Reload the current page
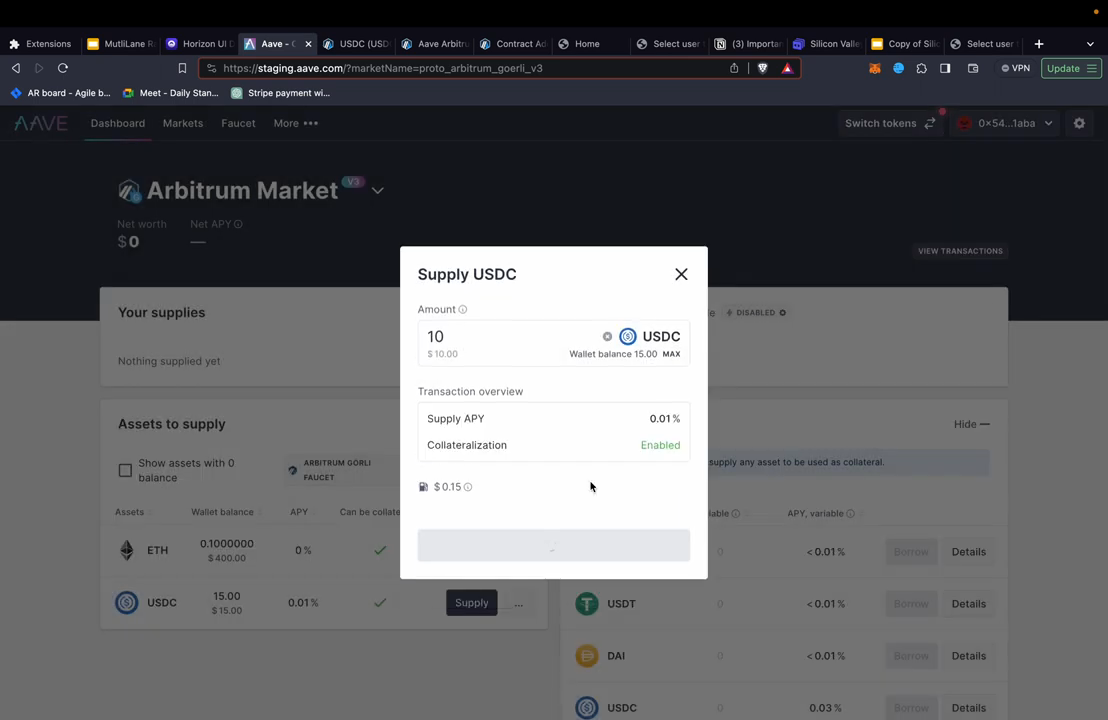The width and height of the screenshot is (1108, 720). [x=63, y=68]
